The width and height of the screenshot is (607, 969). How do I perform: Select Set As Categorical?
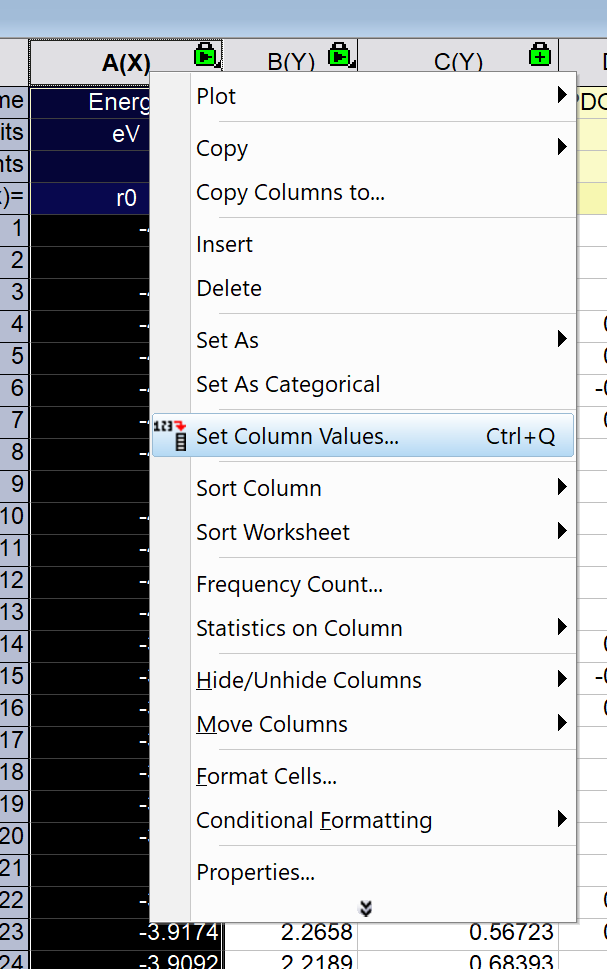click(x=288, y=384)
